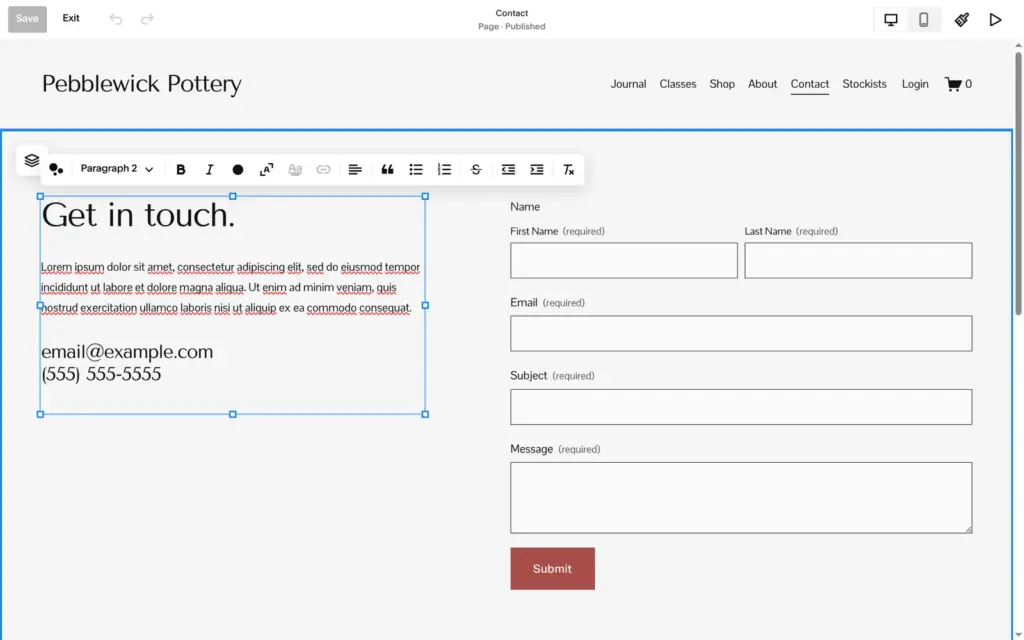Click the Submit button
Screen dimensions: 1024x640
[552, 569]
